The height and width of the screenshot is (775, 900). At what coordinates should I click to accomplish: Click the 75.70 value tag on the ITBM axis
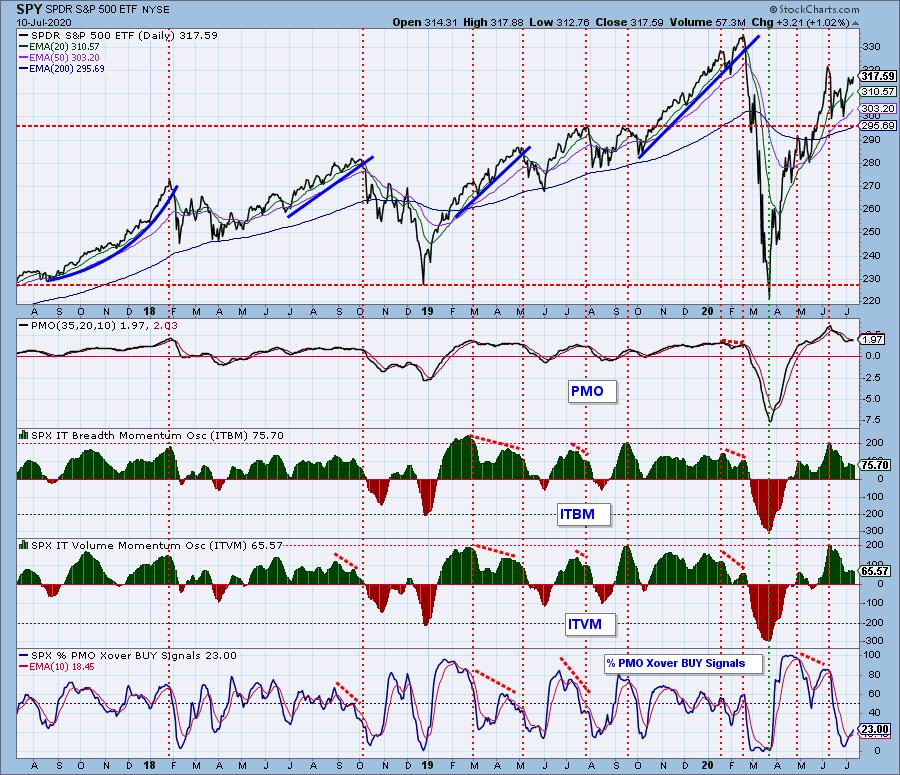click(x=875, y=465)
